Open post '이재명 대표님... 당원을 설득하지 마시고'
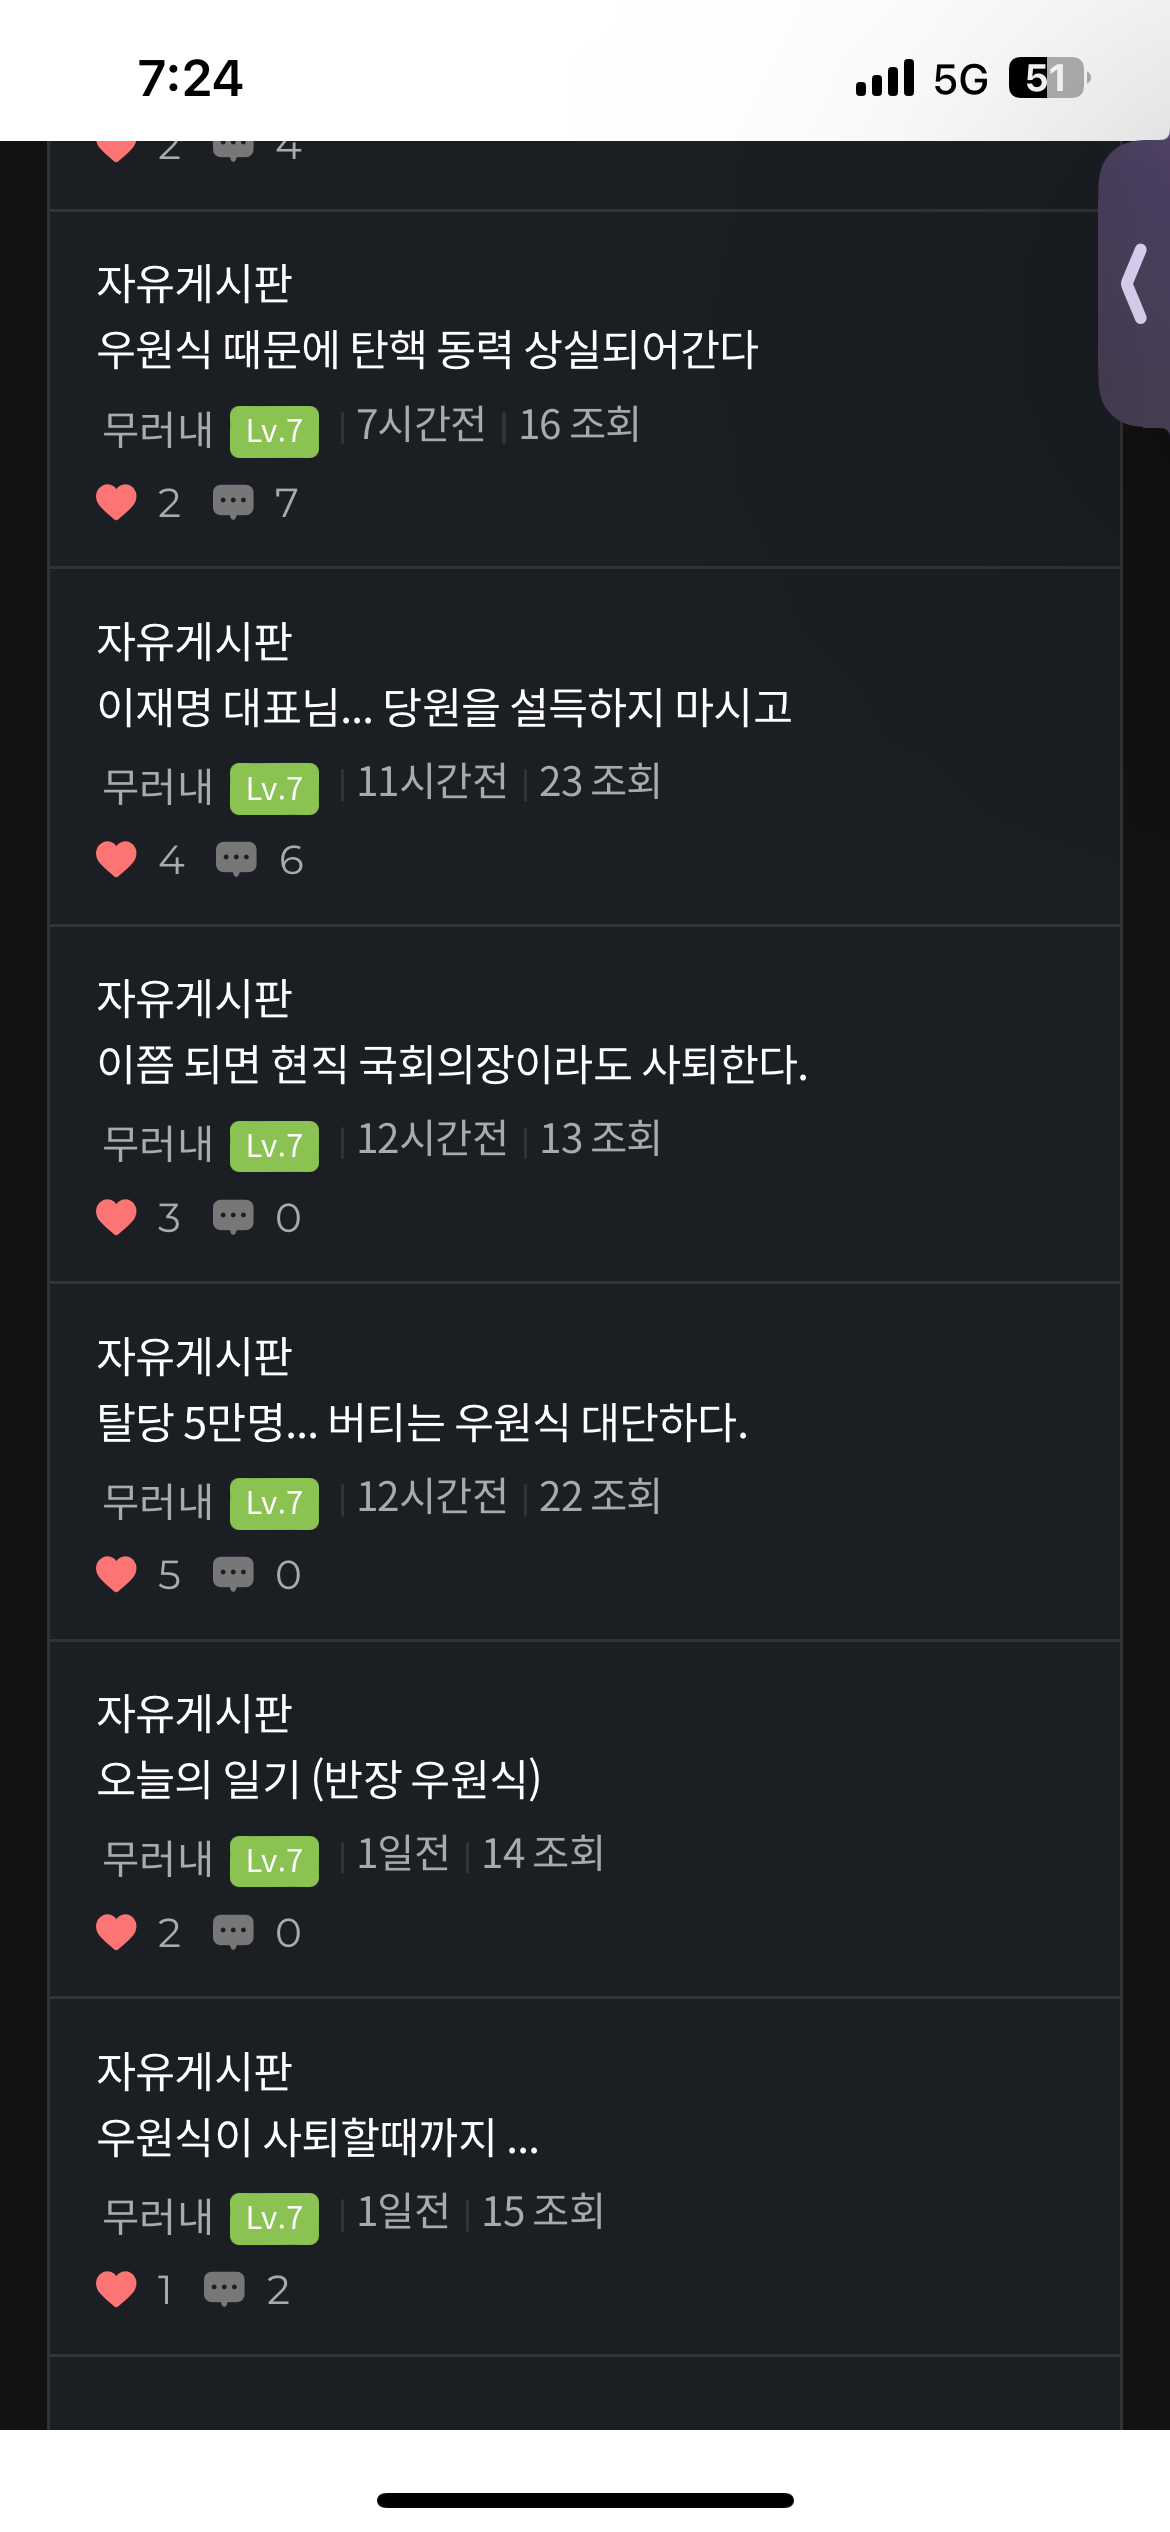Screen dimensions: 1170x2532 click(x=444, y=707)
